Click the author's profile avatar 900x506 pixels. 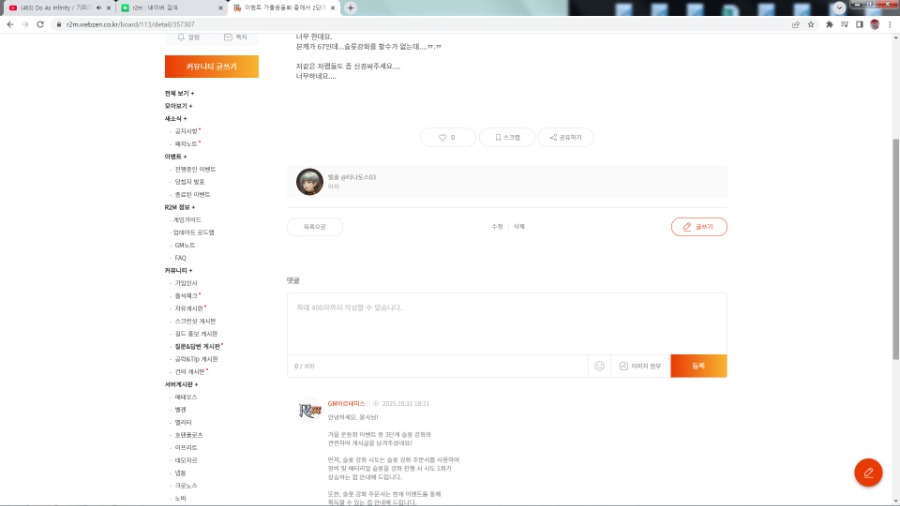pyautogui.click(x=309, y=181)
